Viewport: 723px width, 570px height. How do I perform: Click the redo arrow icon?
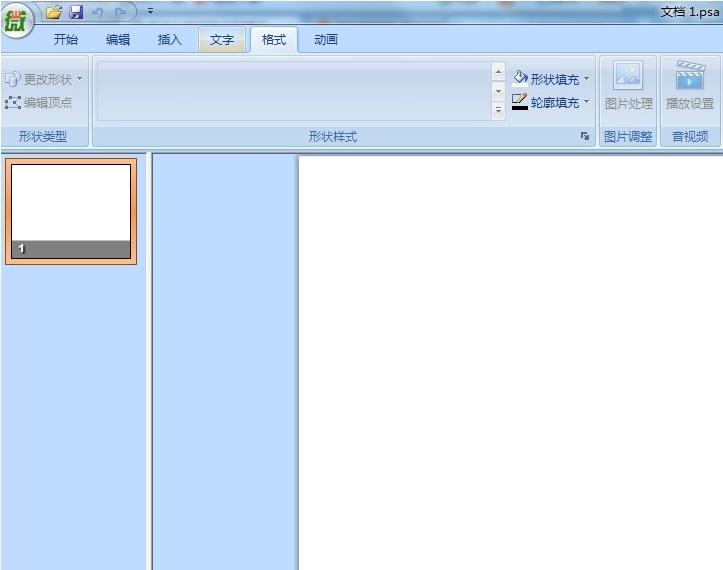pos(121,12)
